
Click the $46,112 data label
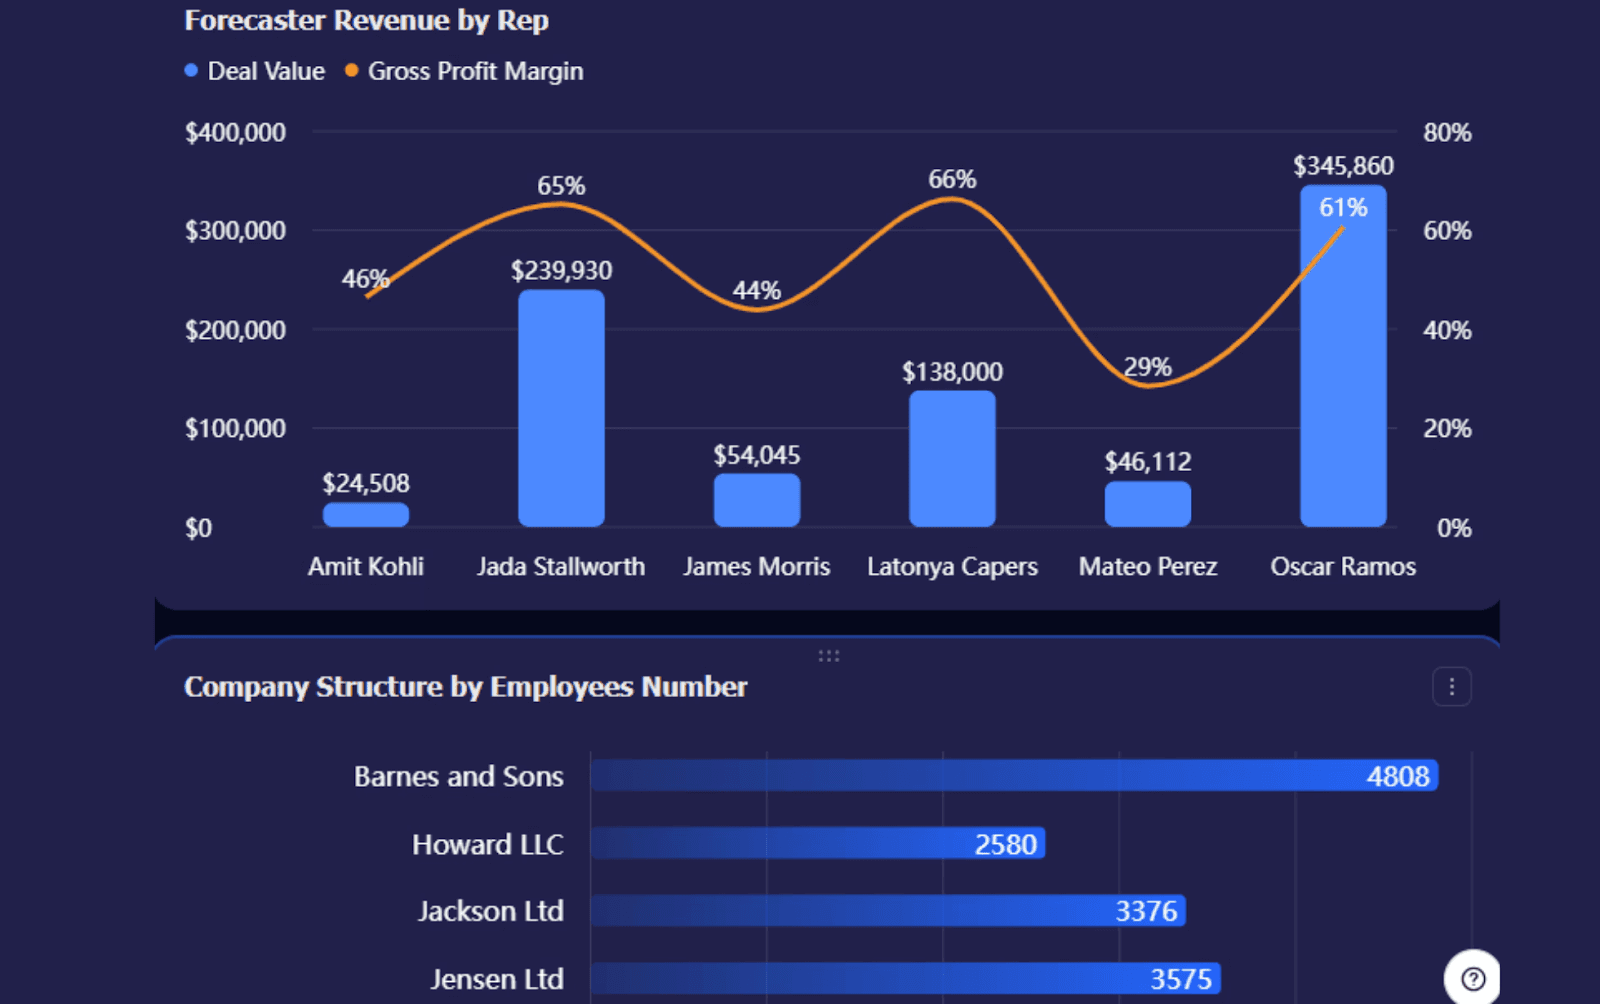[1148, 462]
